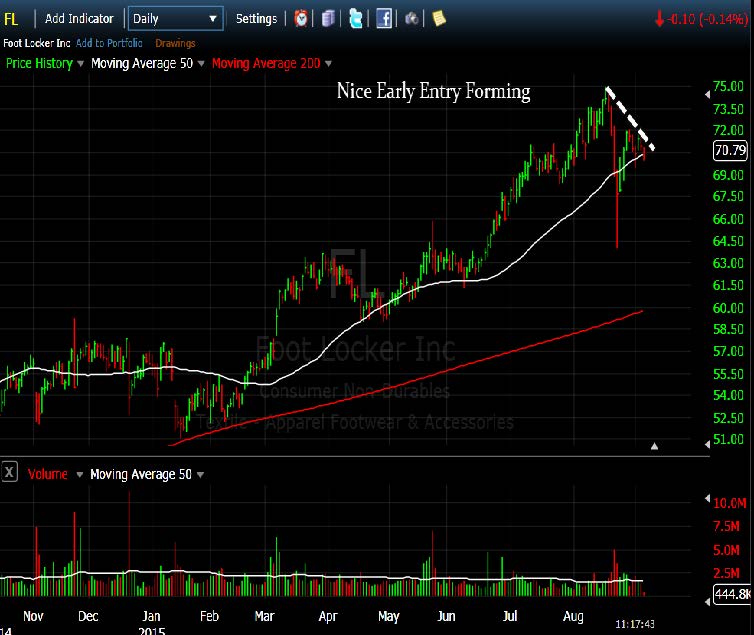Image resolution: width=754 pixels, height=635 pixels.
Task: Click the red down arrow price change indicator
Action: coord(659,19)
